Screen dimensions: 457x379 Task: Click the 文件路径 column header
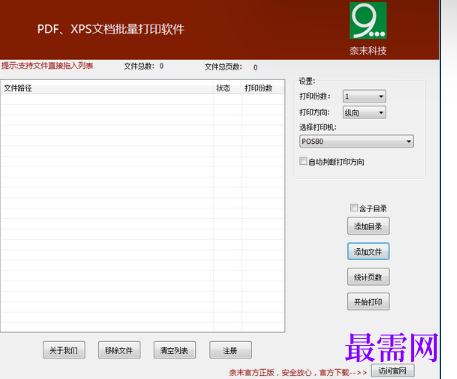(107, 88)
